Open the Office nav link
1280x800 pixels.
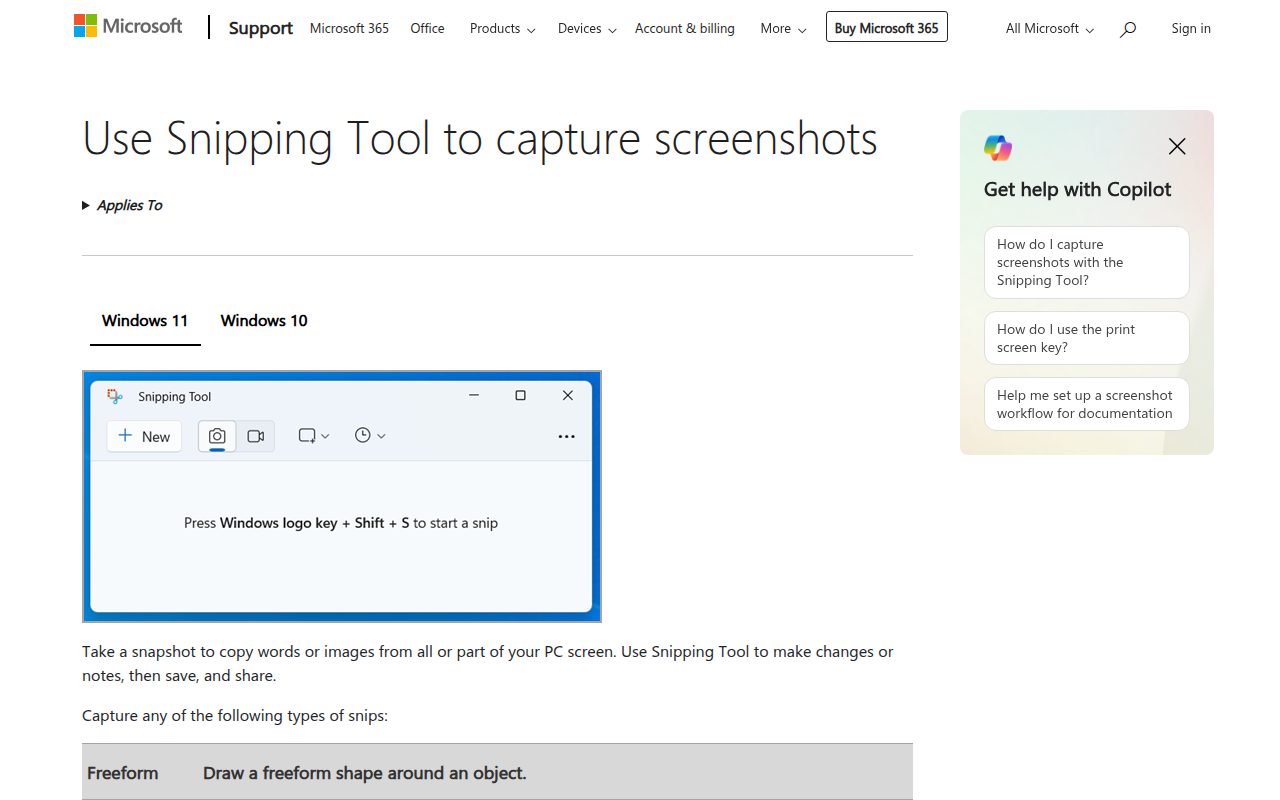(427, 29)
